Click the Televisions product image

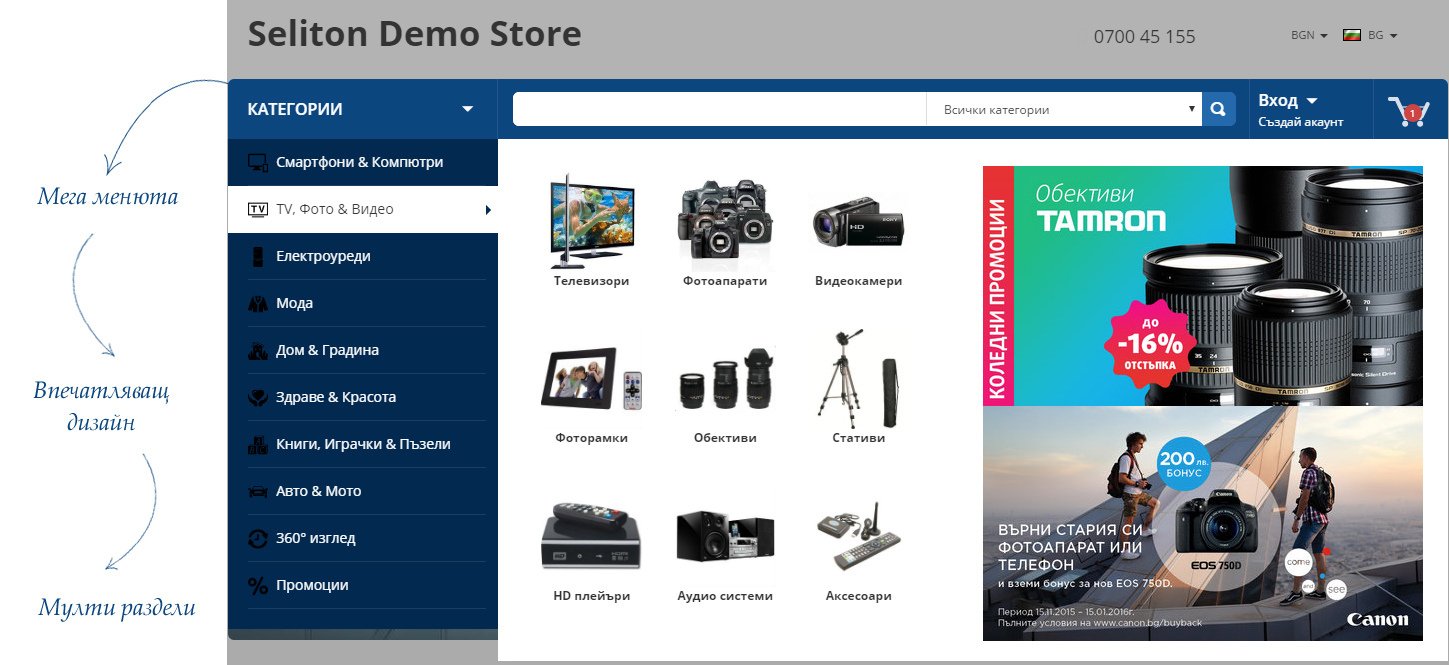[x=591, y=221]
